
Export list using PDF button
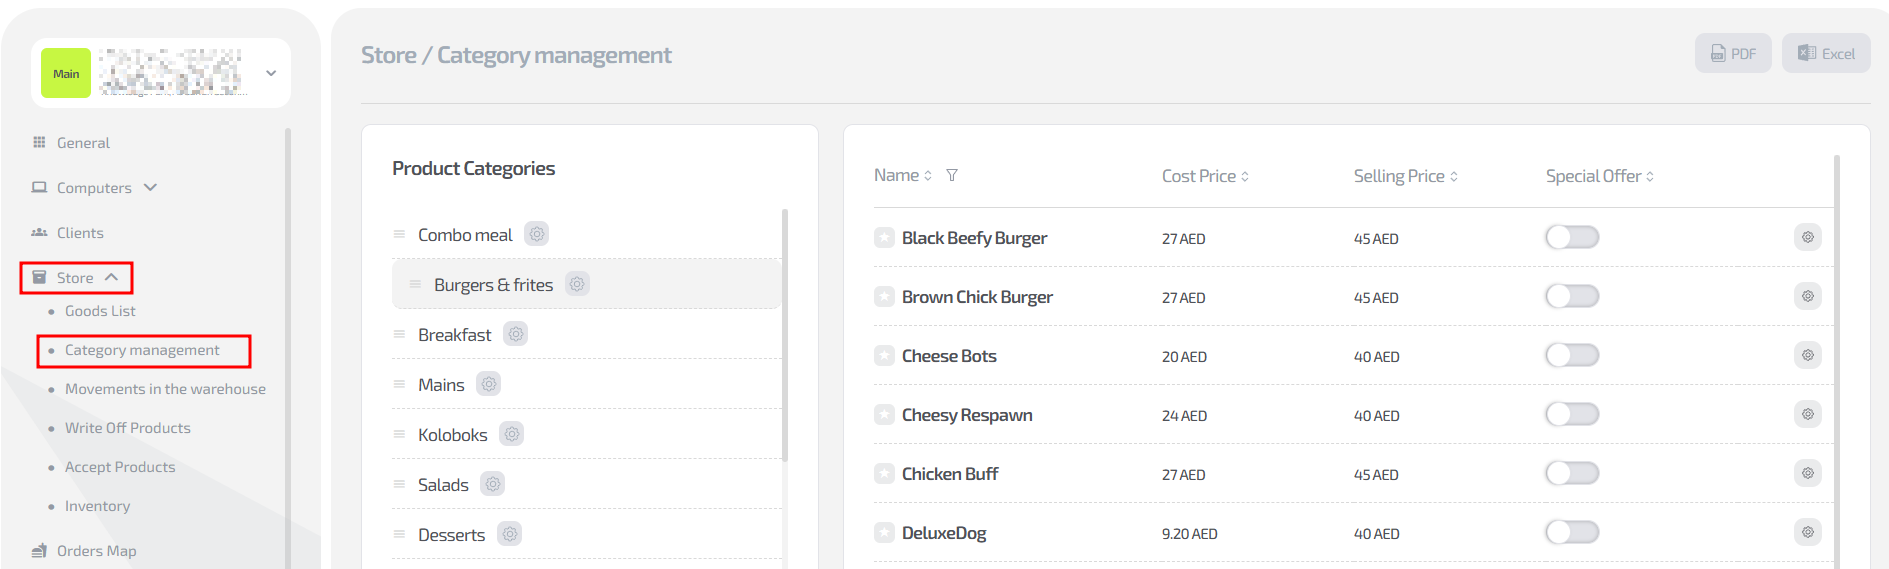tap(1733, 54)
